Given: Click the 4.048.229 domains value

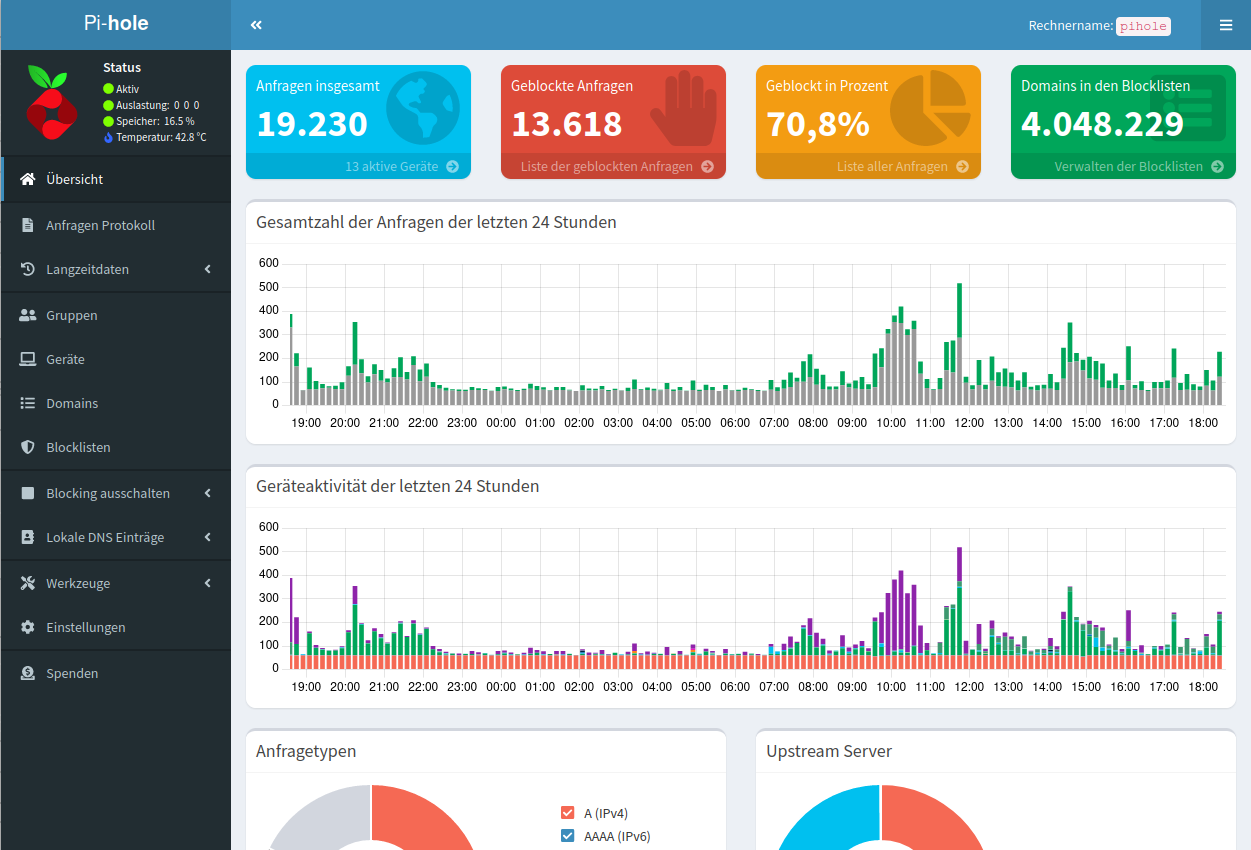Looking at the screenshot, I should coord(1102,124).
